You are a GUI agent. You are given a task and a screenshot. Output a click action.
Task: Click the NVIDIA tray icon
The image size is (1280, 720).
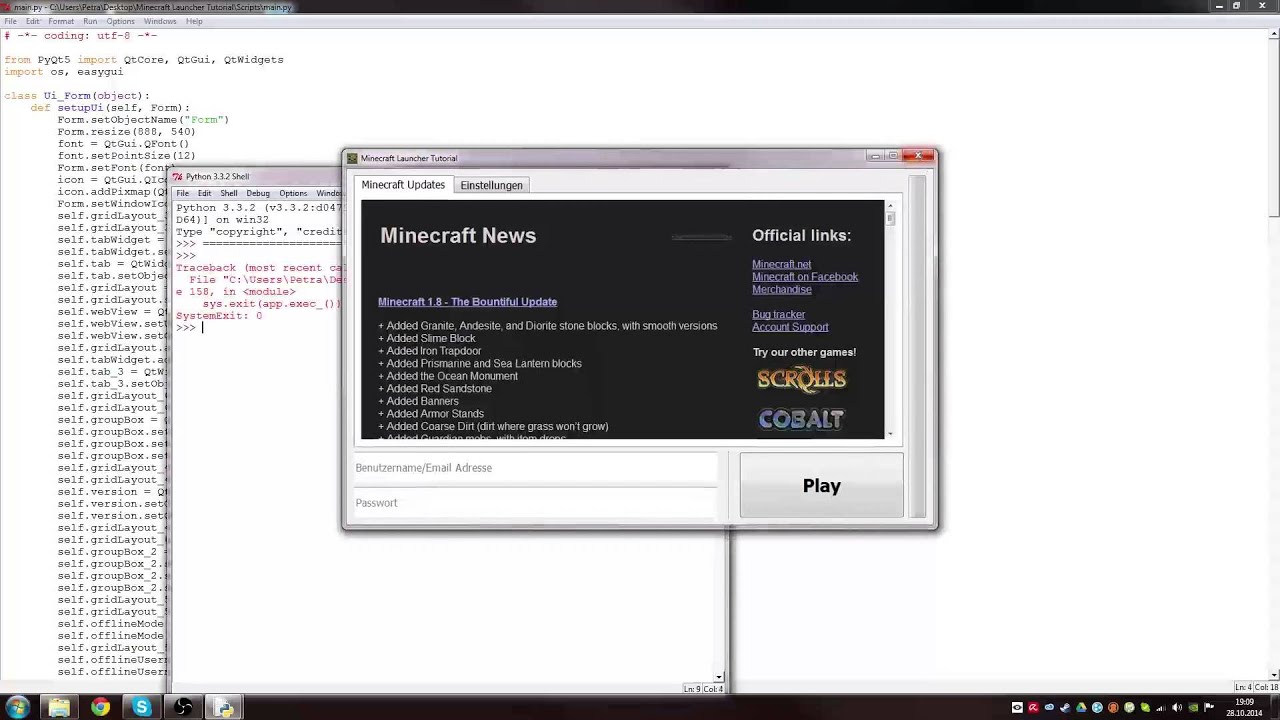[1192, 707]
